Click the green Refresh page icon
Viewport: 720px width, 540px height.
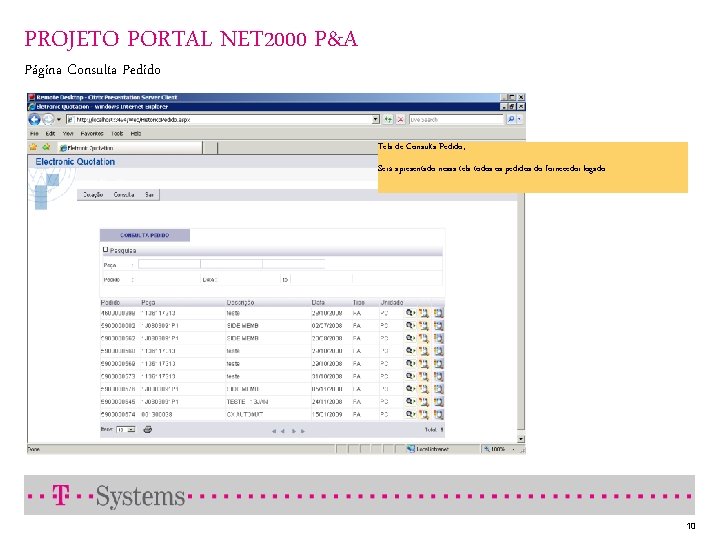coord(388,119)
